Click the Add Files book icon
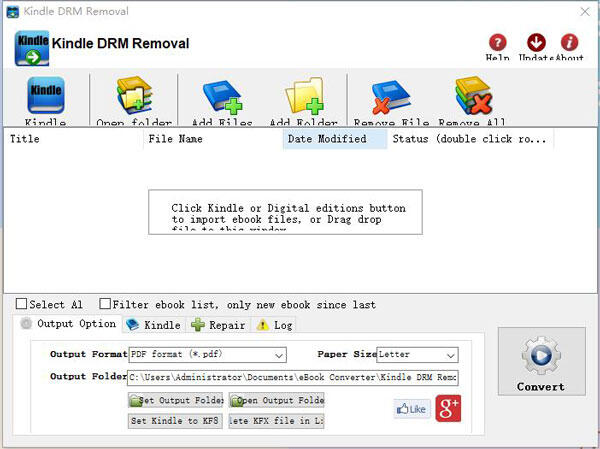 pos(222,99)
